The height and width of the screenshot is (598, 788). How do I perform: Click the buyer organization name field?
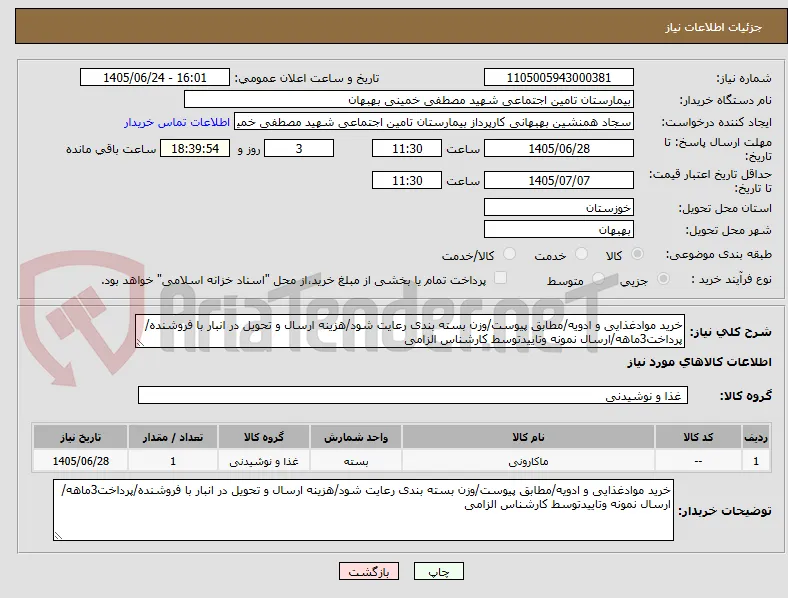pos(409,99)
